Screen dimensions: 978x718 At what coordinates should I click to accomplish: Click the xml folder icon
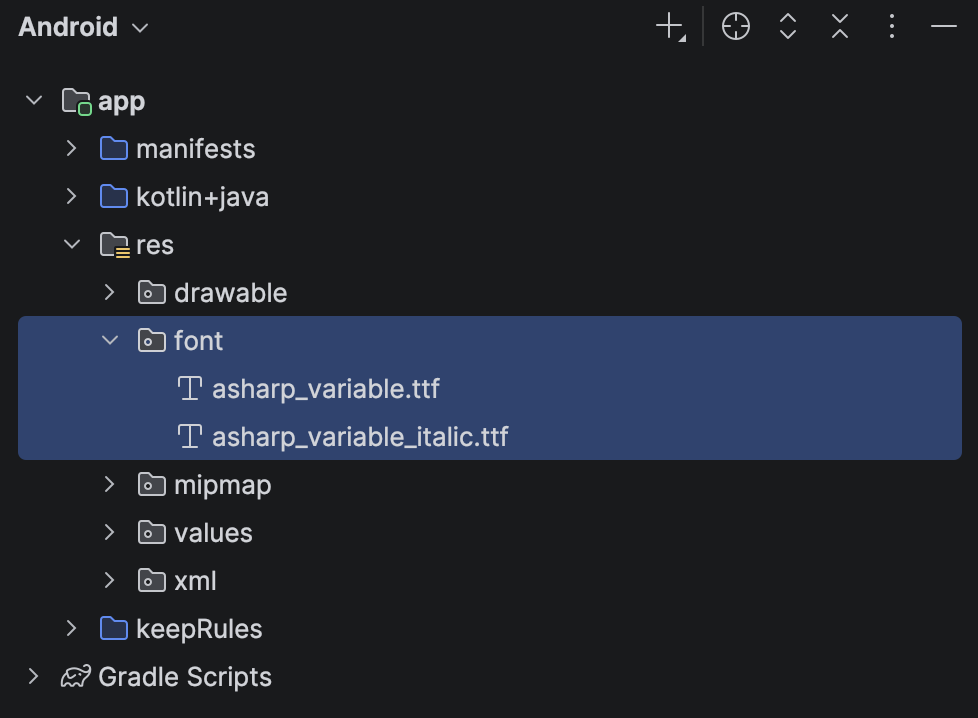(152, 581)
